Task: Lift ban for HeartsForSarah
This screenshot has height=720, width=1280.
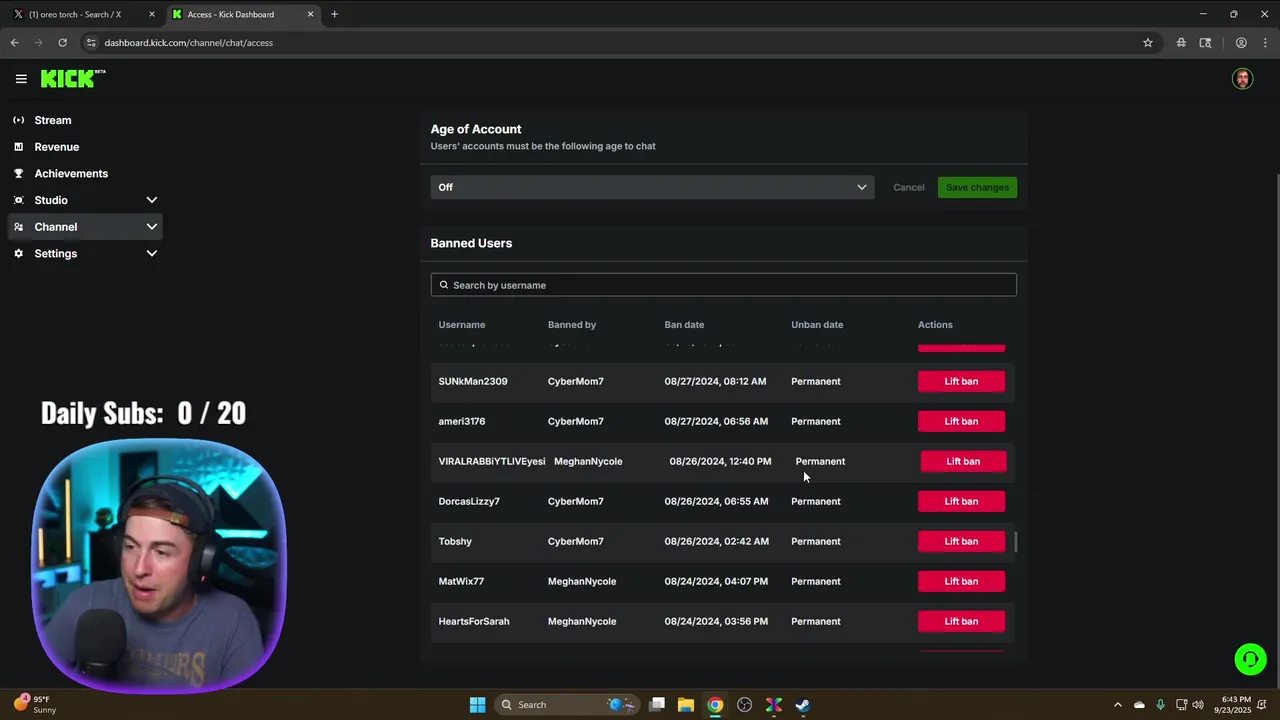Action: tap(961, 621)
